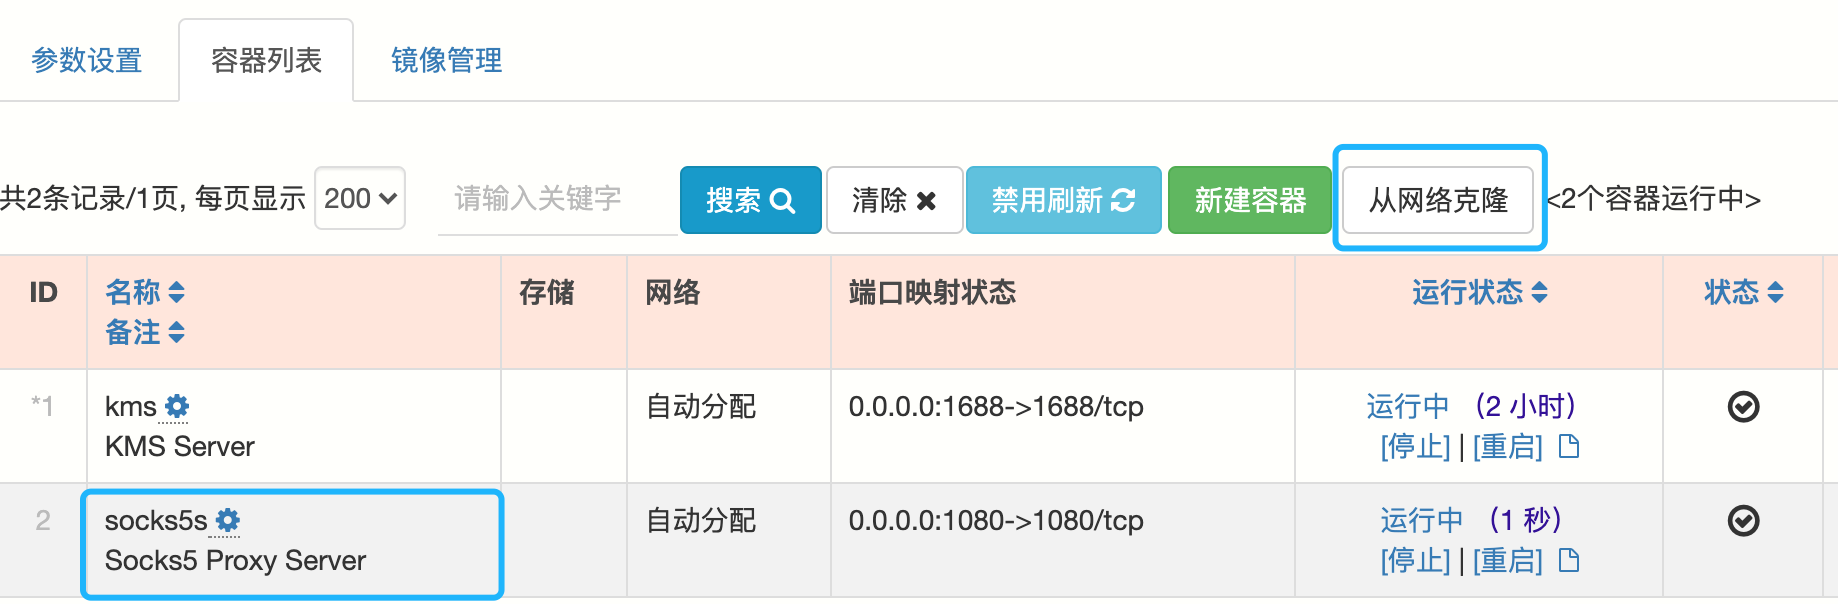Image resolution: width=1838 pixels, height=604 pixels.
Task: Sort by 状态 column arrows
Action: point(1776,292)
